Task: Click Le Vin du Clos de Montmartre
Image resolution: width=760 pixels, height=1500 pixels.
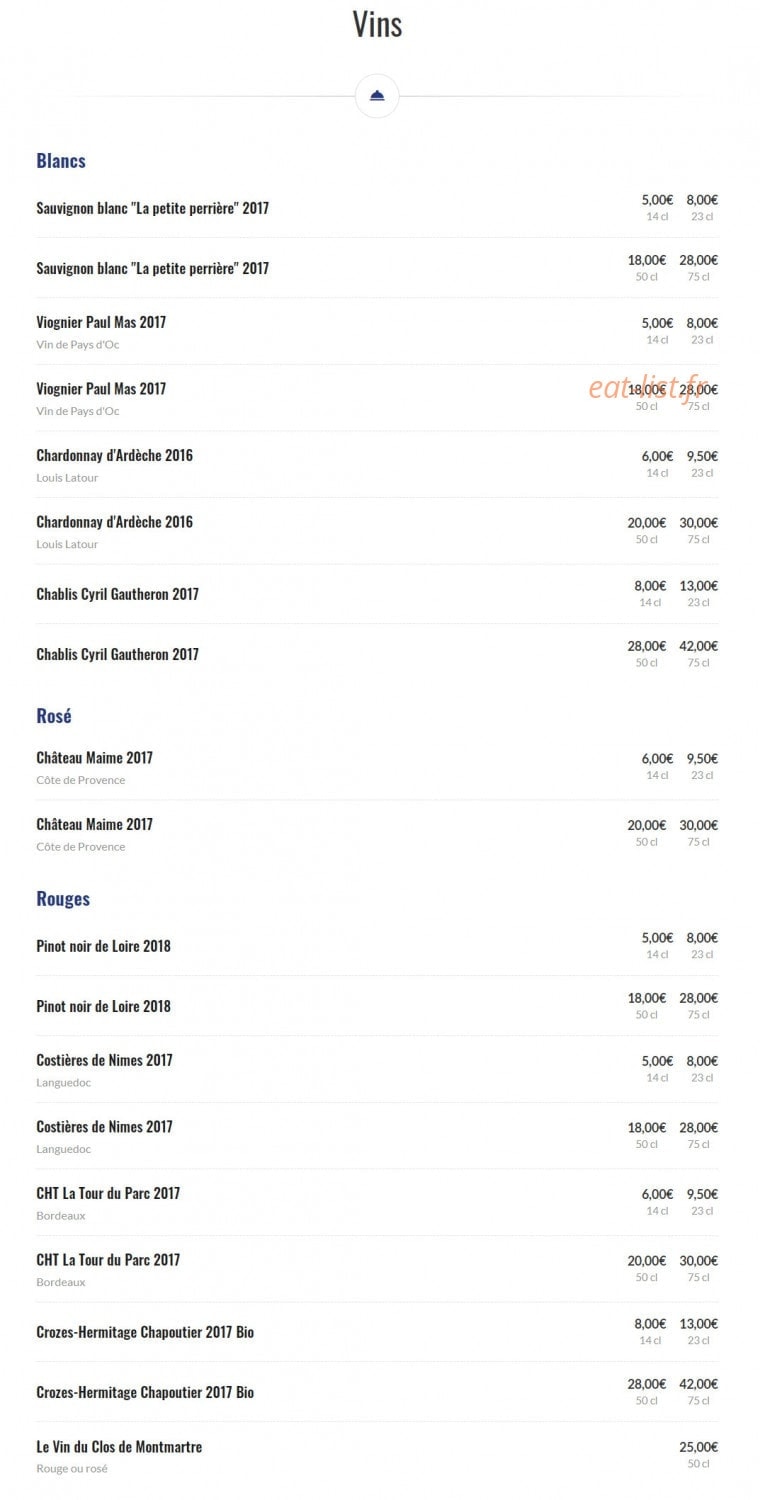Action: (119, 1447)
